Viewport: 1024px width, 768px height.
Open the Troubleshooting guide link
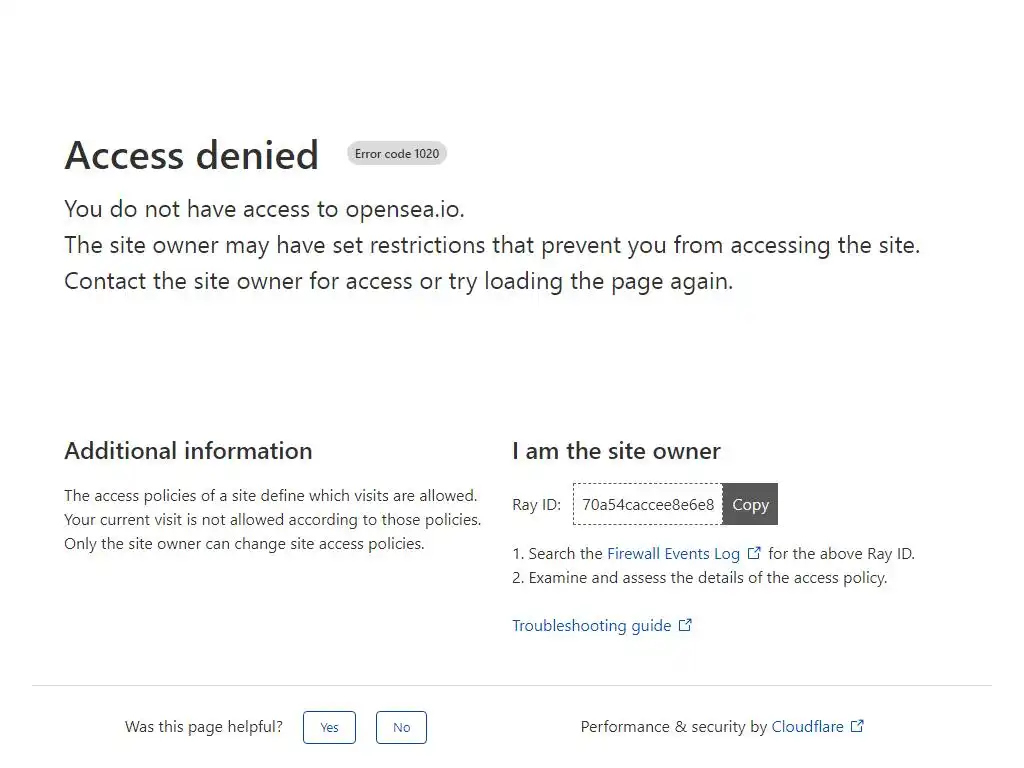pos(591,625)
